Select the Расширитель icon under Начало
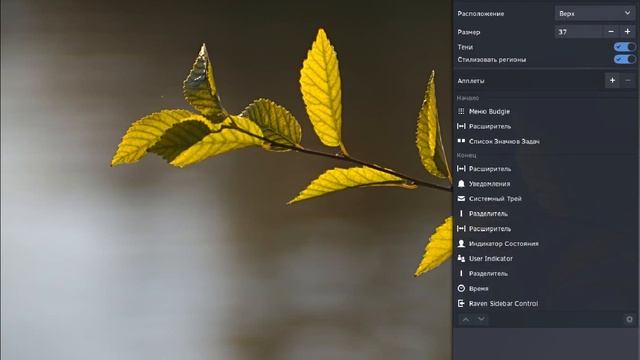 tap(461, 126)
